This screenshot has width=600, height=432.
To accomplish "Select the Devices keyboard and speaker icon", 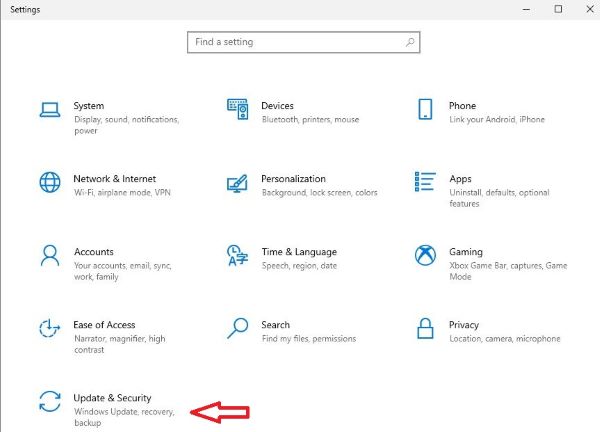I will click(237, 109).
